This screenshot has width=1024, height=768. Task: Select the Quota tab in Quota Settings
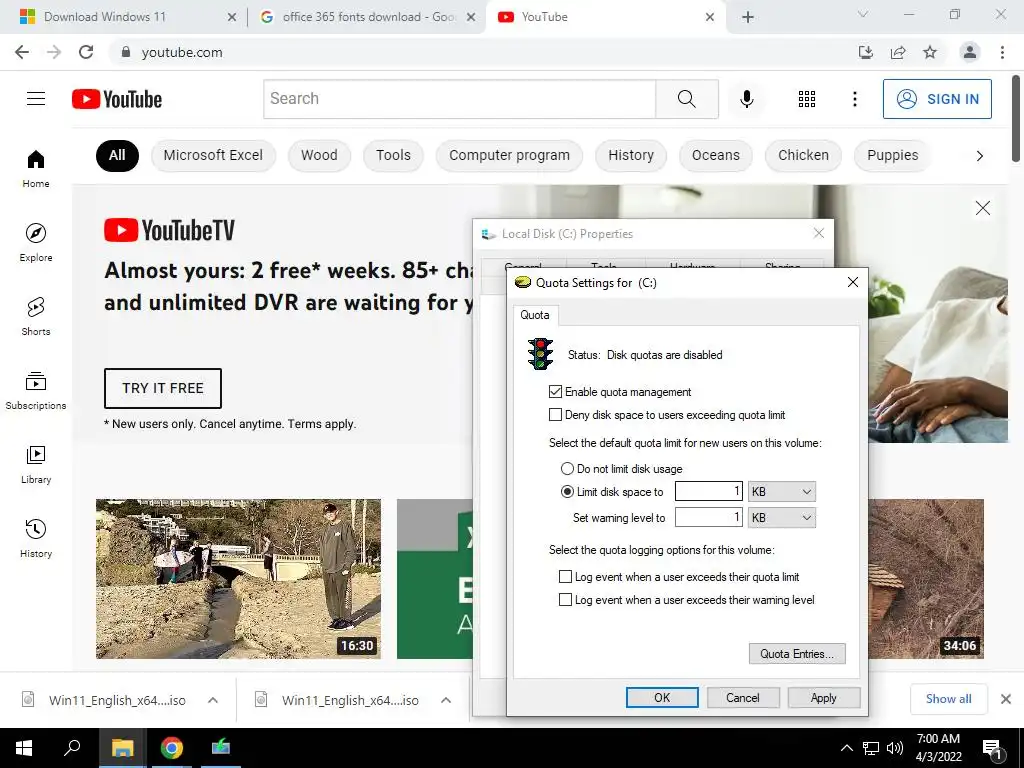click(x=535, y=315)
